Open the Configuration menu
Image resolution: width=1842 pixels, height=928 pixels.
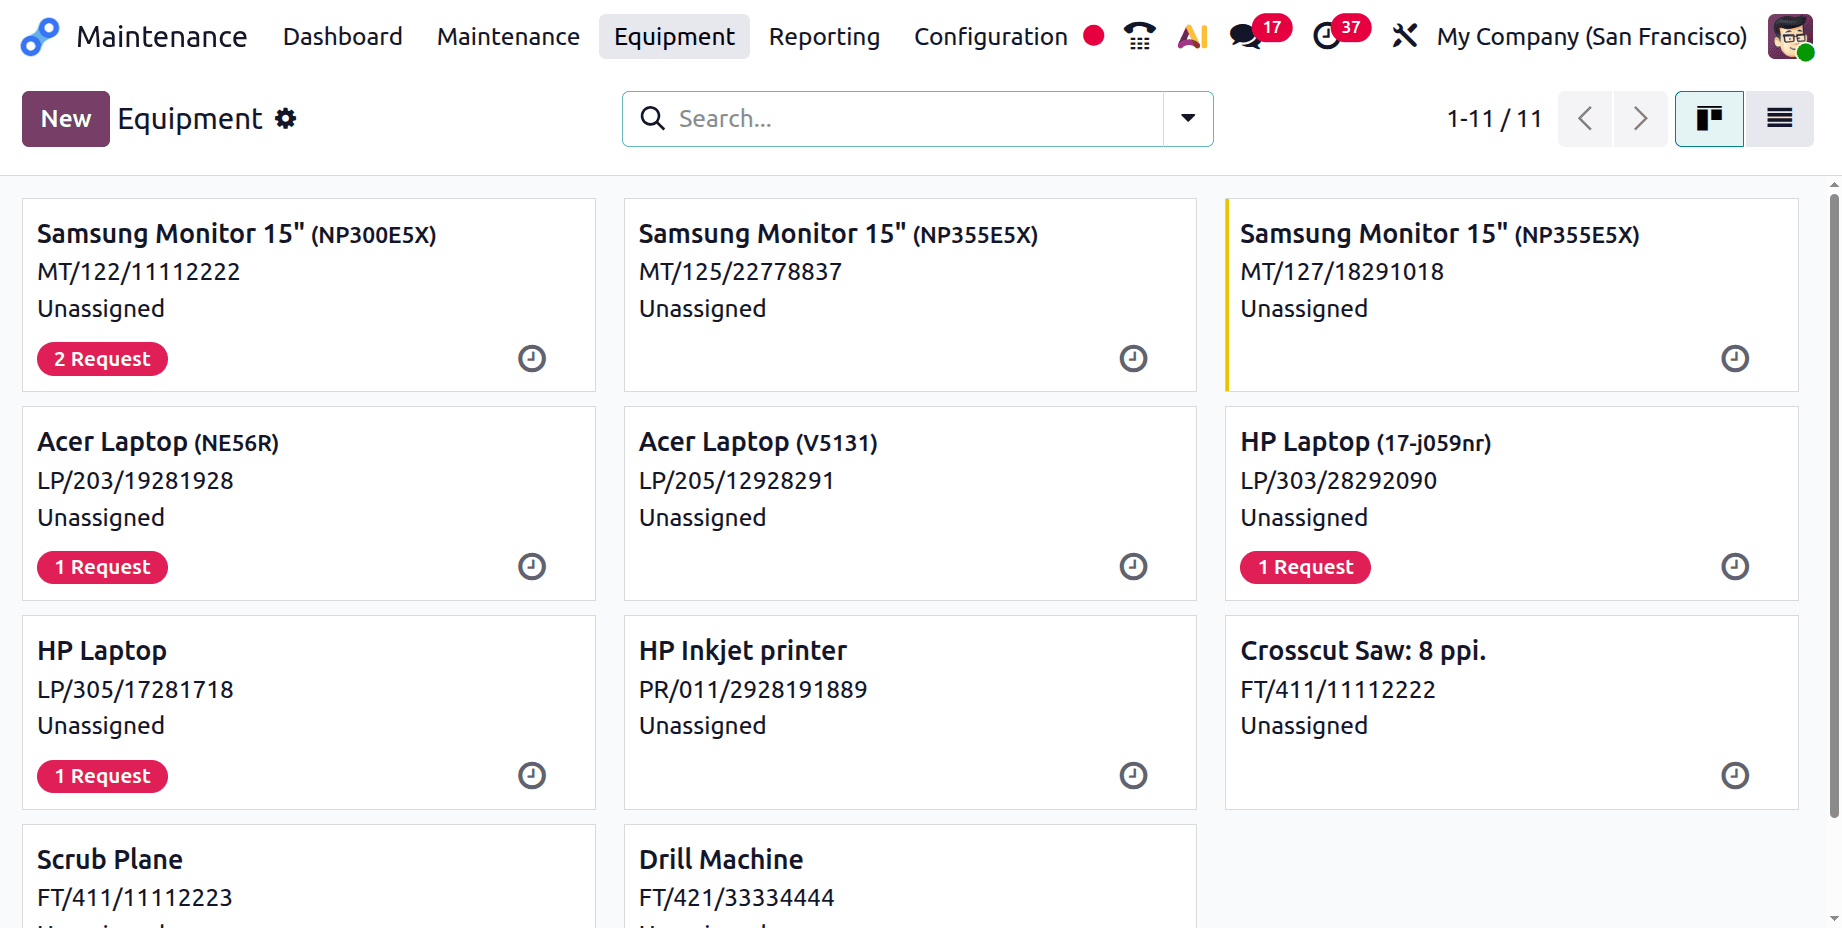tap(991, 37)
